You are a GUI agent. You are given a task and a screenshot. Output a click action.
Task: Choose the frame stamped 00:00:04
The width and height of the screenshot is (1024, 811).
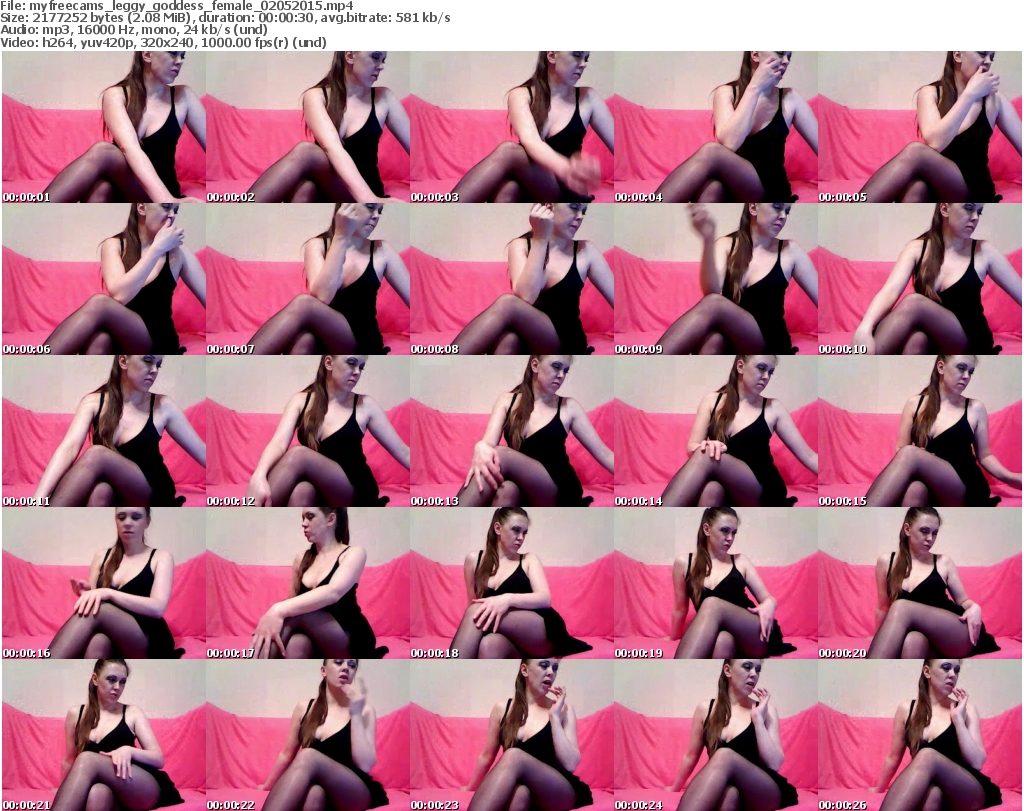tap(716, 127)
